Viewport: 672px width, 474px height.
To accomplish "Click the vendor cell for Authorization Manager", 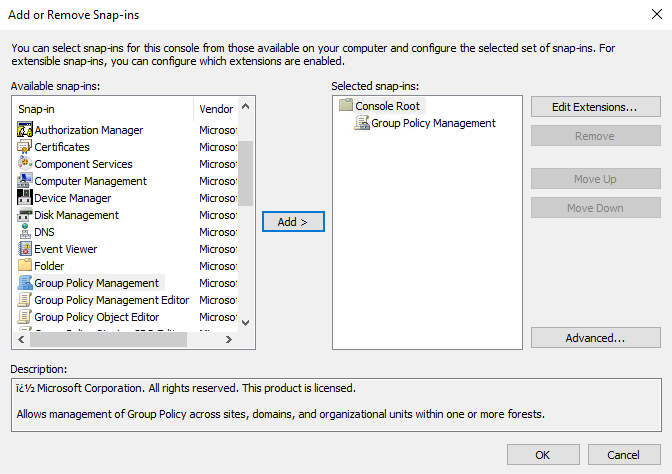I will coord(218,130).
